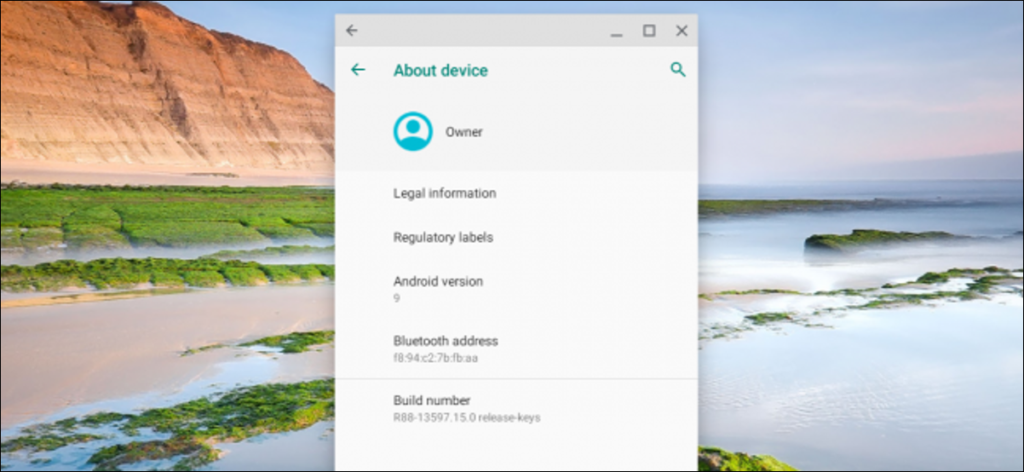Screen dimensions: 1024x472
Task: Minimize the About device window
Action: coord(616,31)
